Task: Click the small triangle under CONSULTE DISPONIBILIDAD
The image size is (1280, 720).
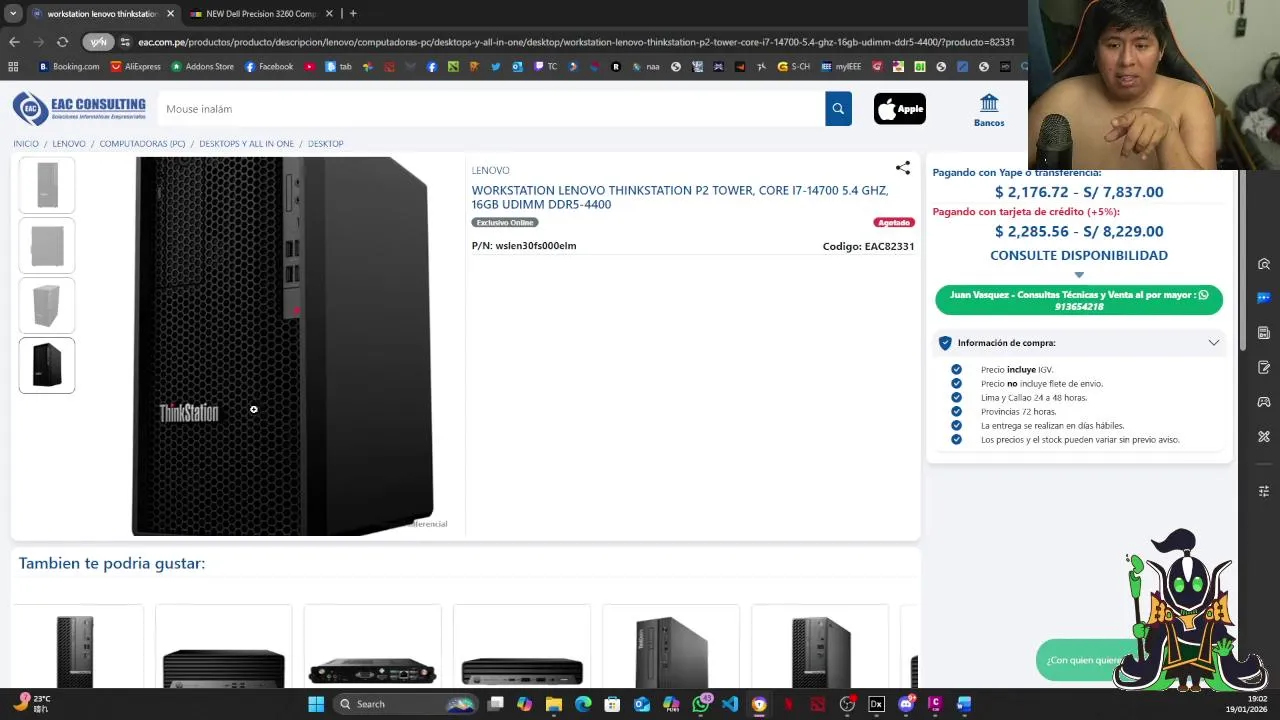Action: [x=1079, y=275]
